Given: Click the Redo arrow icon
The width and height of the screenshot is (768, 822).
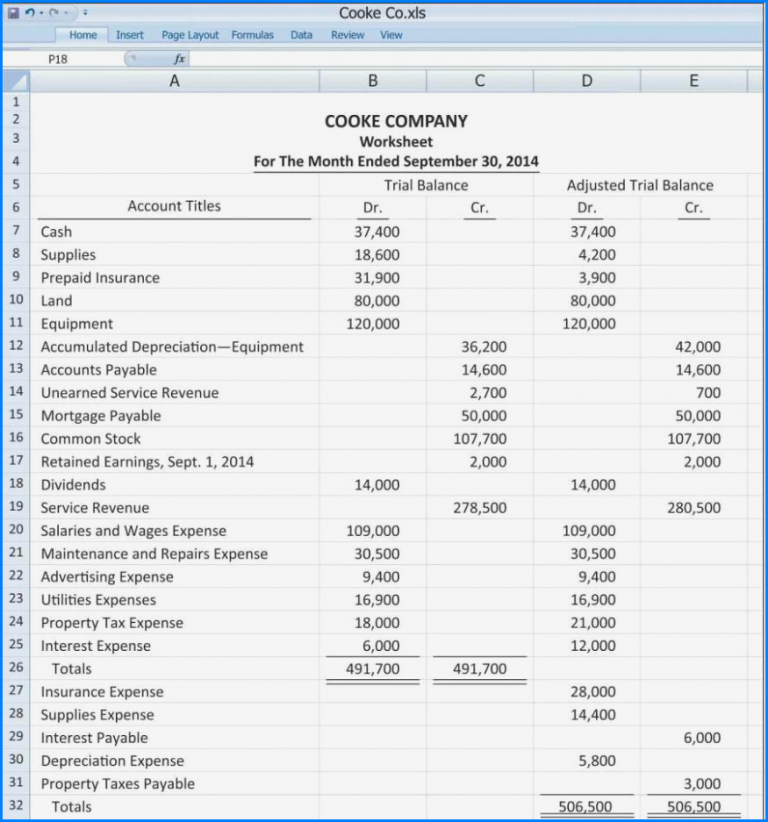Looking at the screenshot, I should tap(54, 13).
